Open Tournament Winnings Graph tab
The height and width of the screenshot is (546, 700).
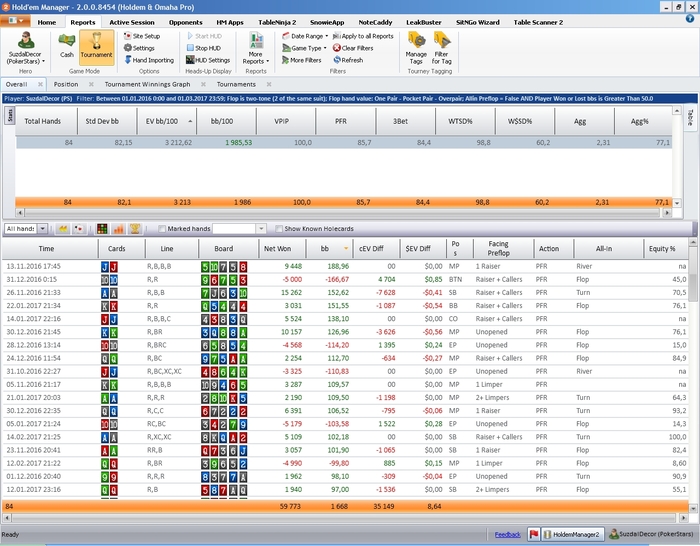click(147, 84)
